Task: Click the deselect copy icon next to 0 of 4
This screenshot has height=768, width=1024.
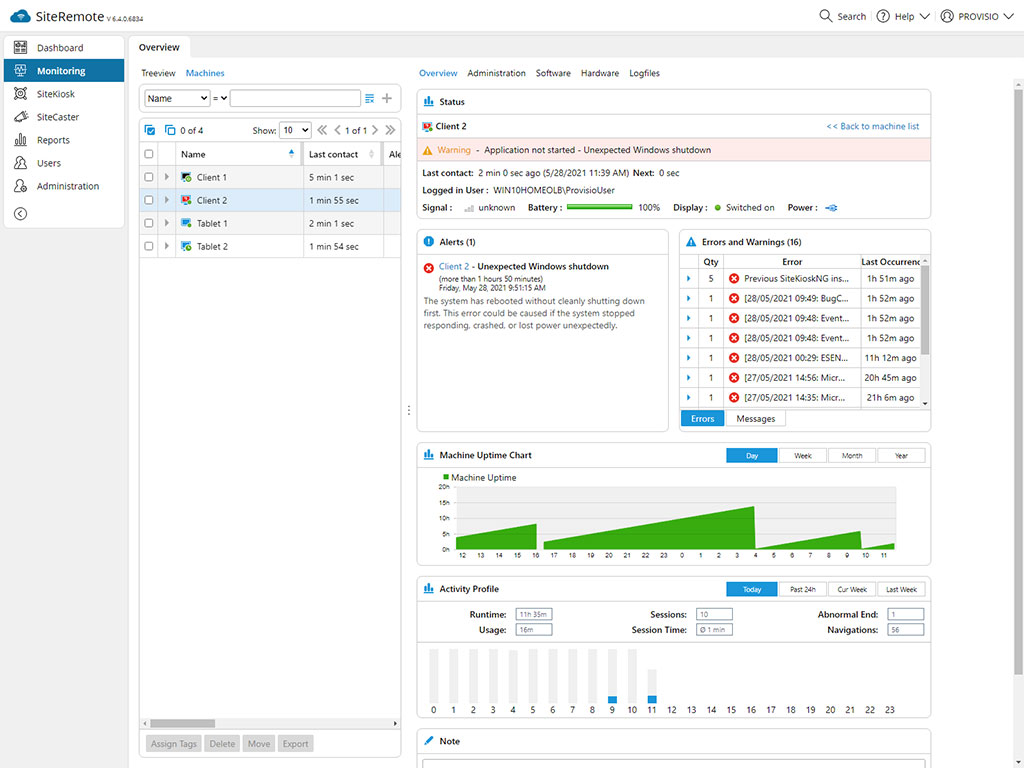Action: pos(170,130)
